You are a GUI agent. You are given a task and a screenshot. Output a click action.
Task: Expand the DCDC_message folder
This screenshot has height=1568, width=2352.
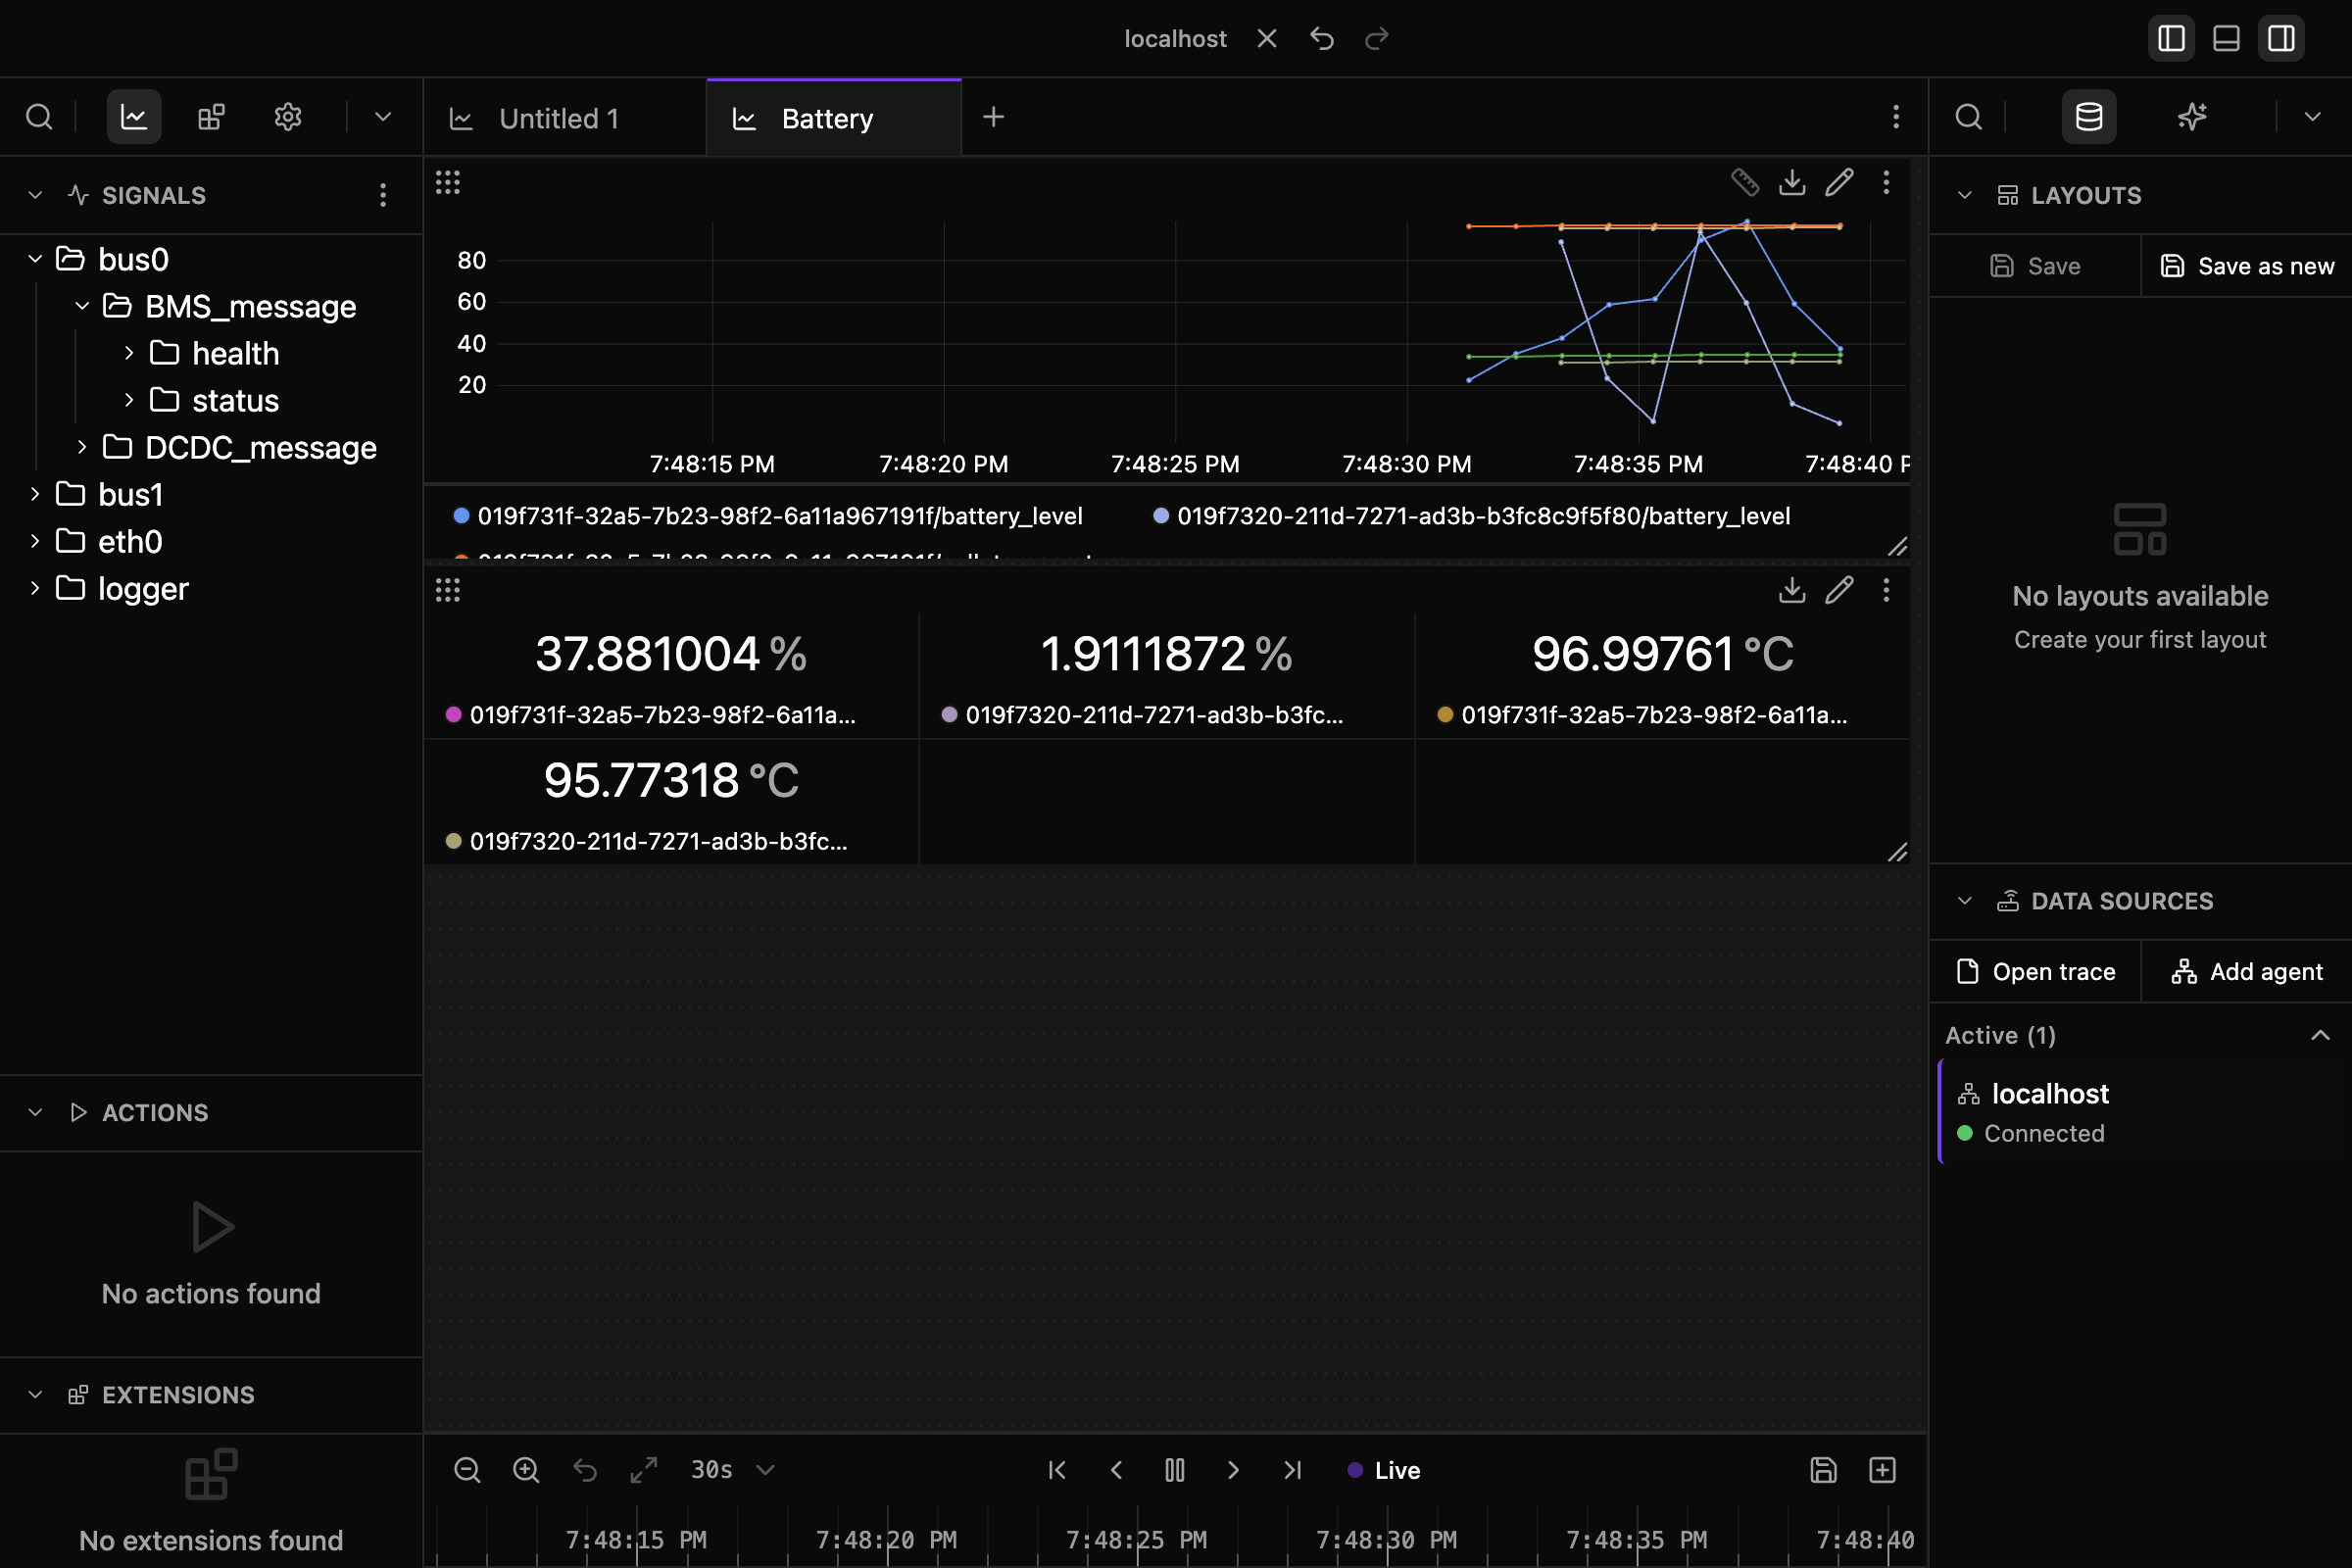(82, 447)
